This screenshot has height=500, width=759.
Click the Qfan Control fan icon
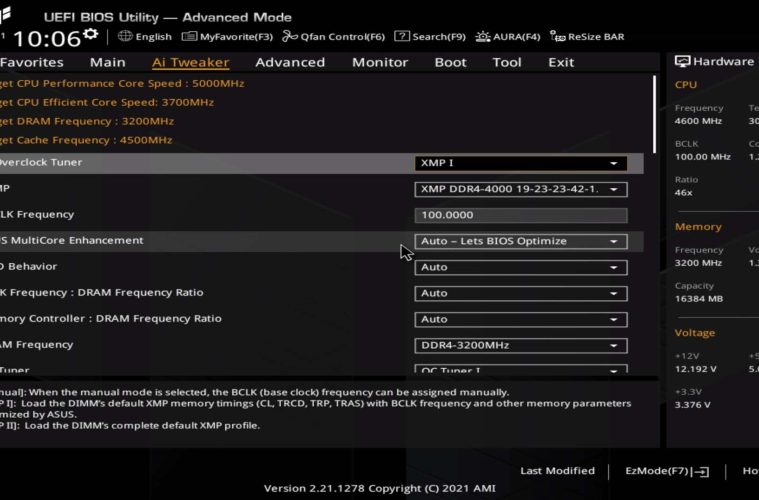[x=289, y=36]
